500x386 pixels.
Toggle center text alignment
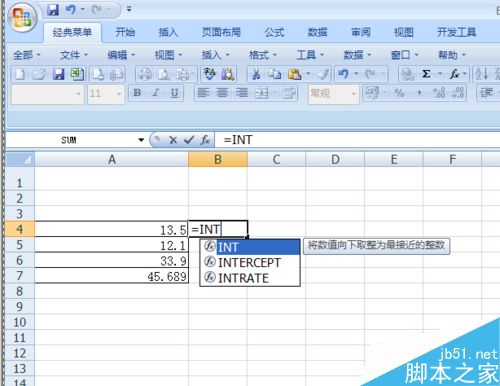click(x=222, y=93)
